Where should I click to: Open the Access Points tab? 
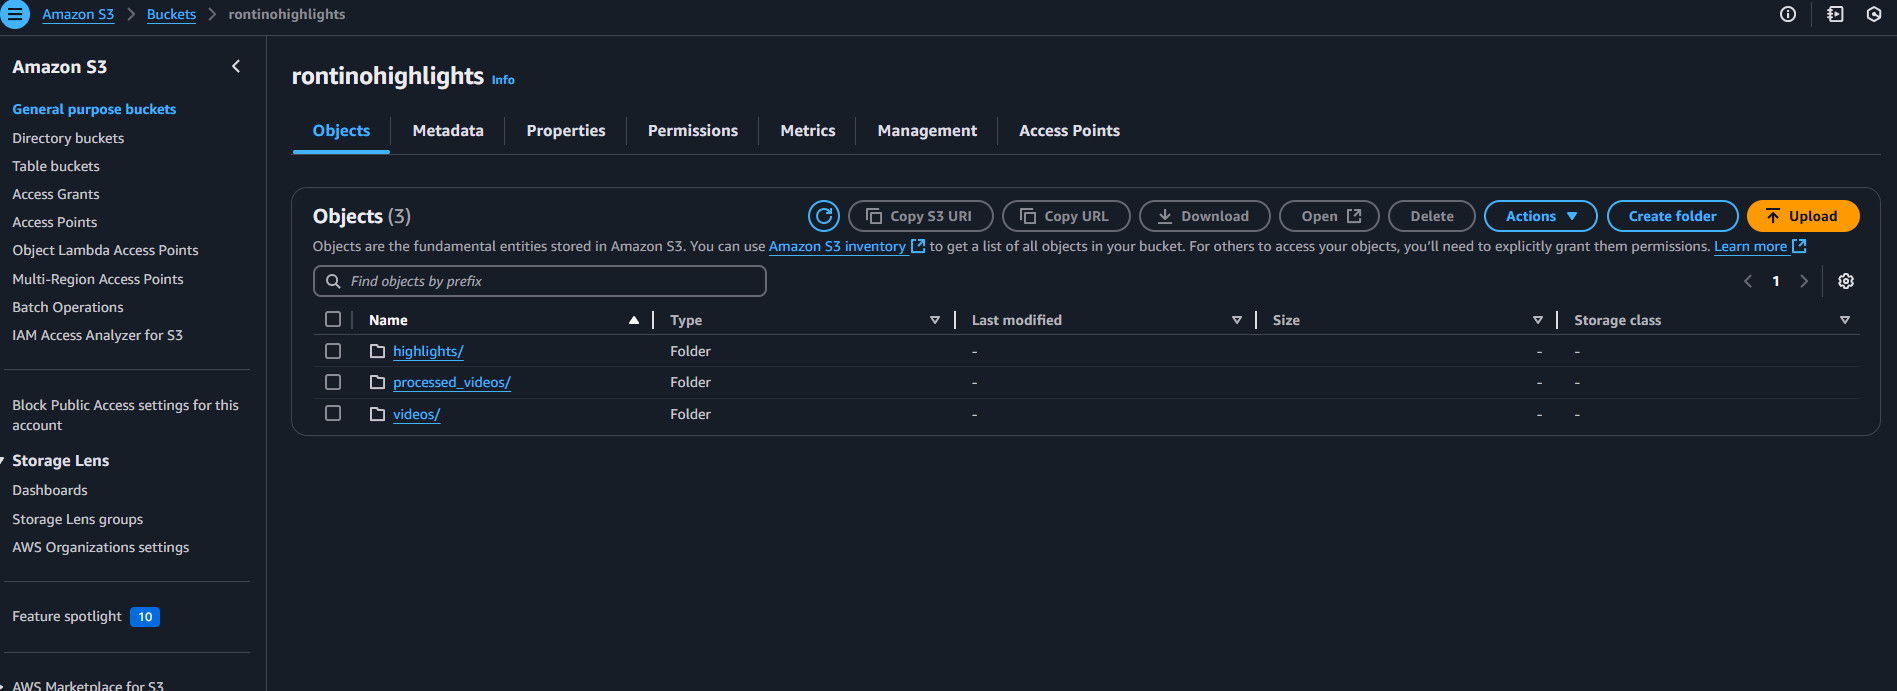click(x=1069, y=131)
